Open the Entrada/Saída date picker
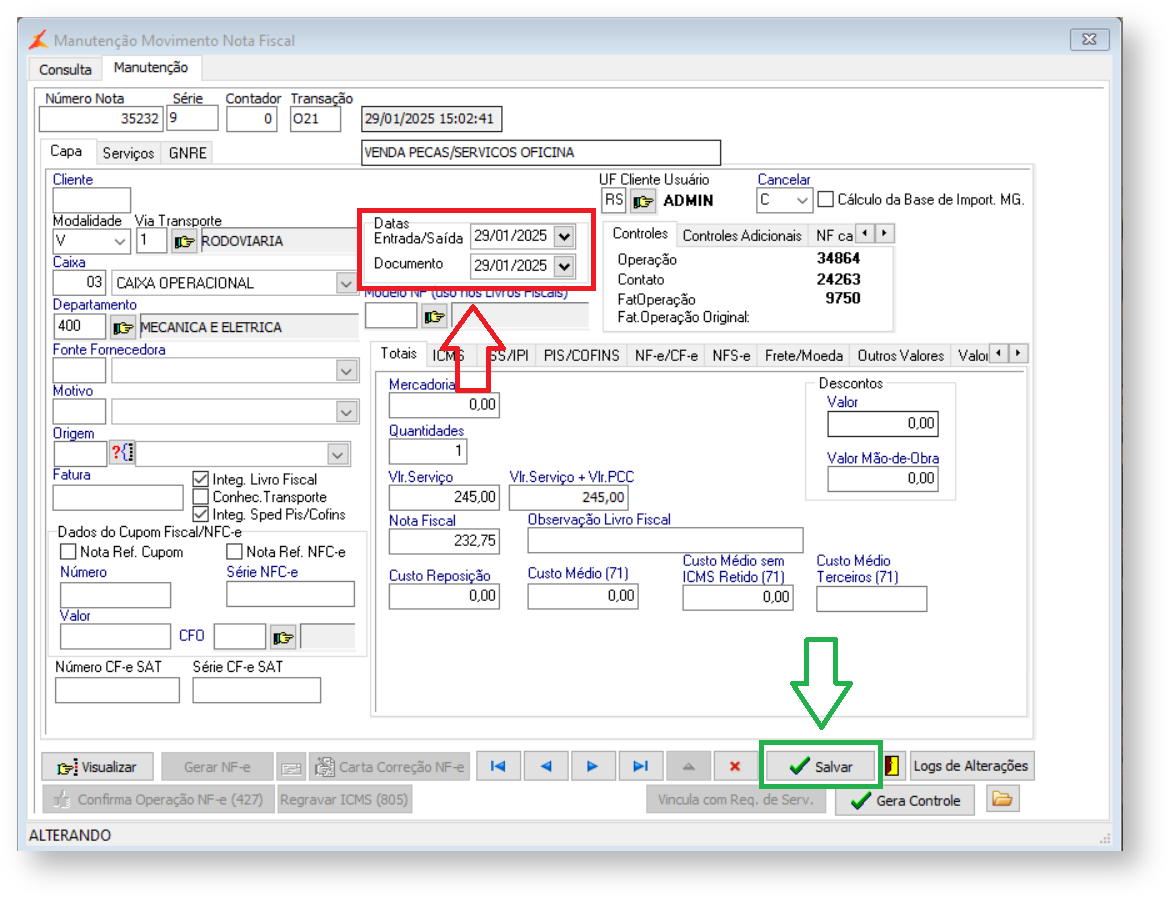 click(x=565, y=237)
